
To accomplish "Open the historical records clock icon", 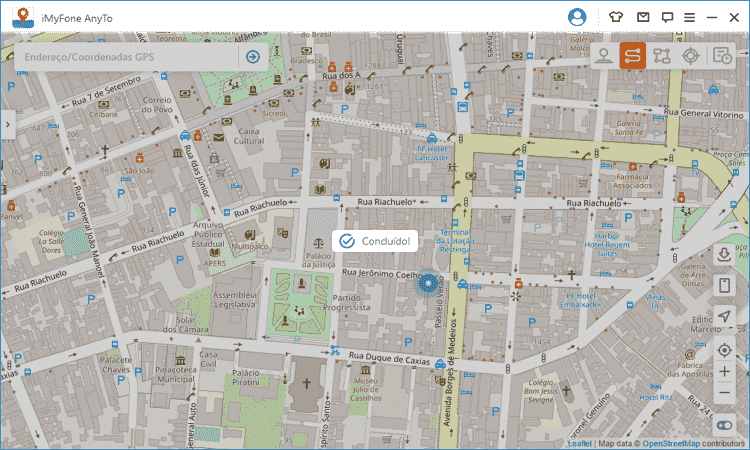I will tap(722, 56).
